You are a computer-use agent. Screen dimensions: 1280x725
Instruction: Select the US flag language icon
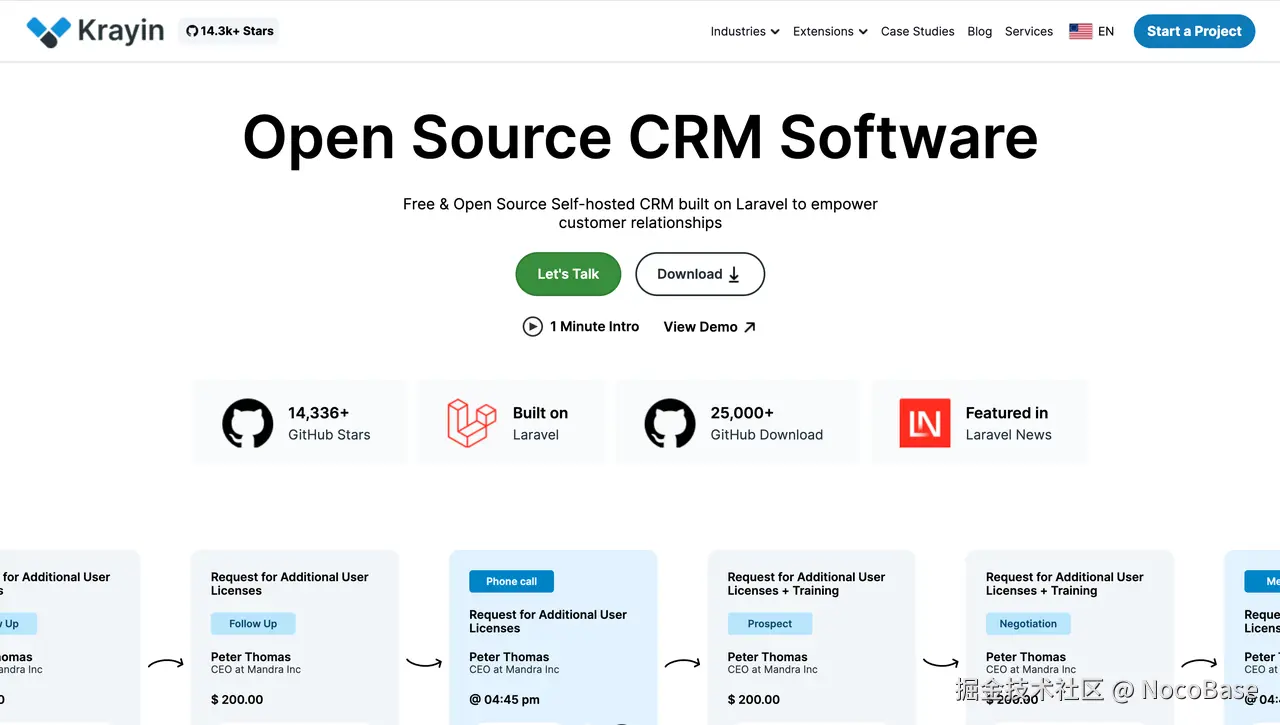coord(1080,31)
